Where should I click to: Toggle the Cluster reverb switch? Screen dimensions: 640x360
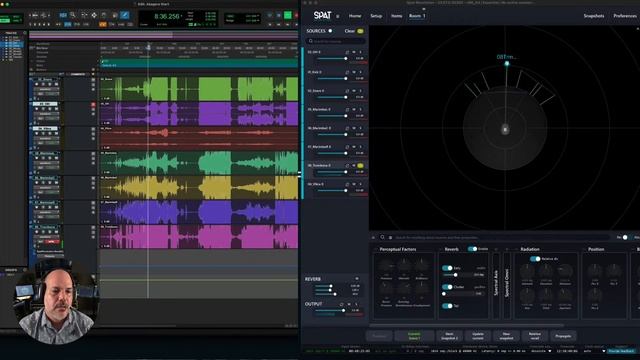coord(447,287)
